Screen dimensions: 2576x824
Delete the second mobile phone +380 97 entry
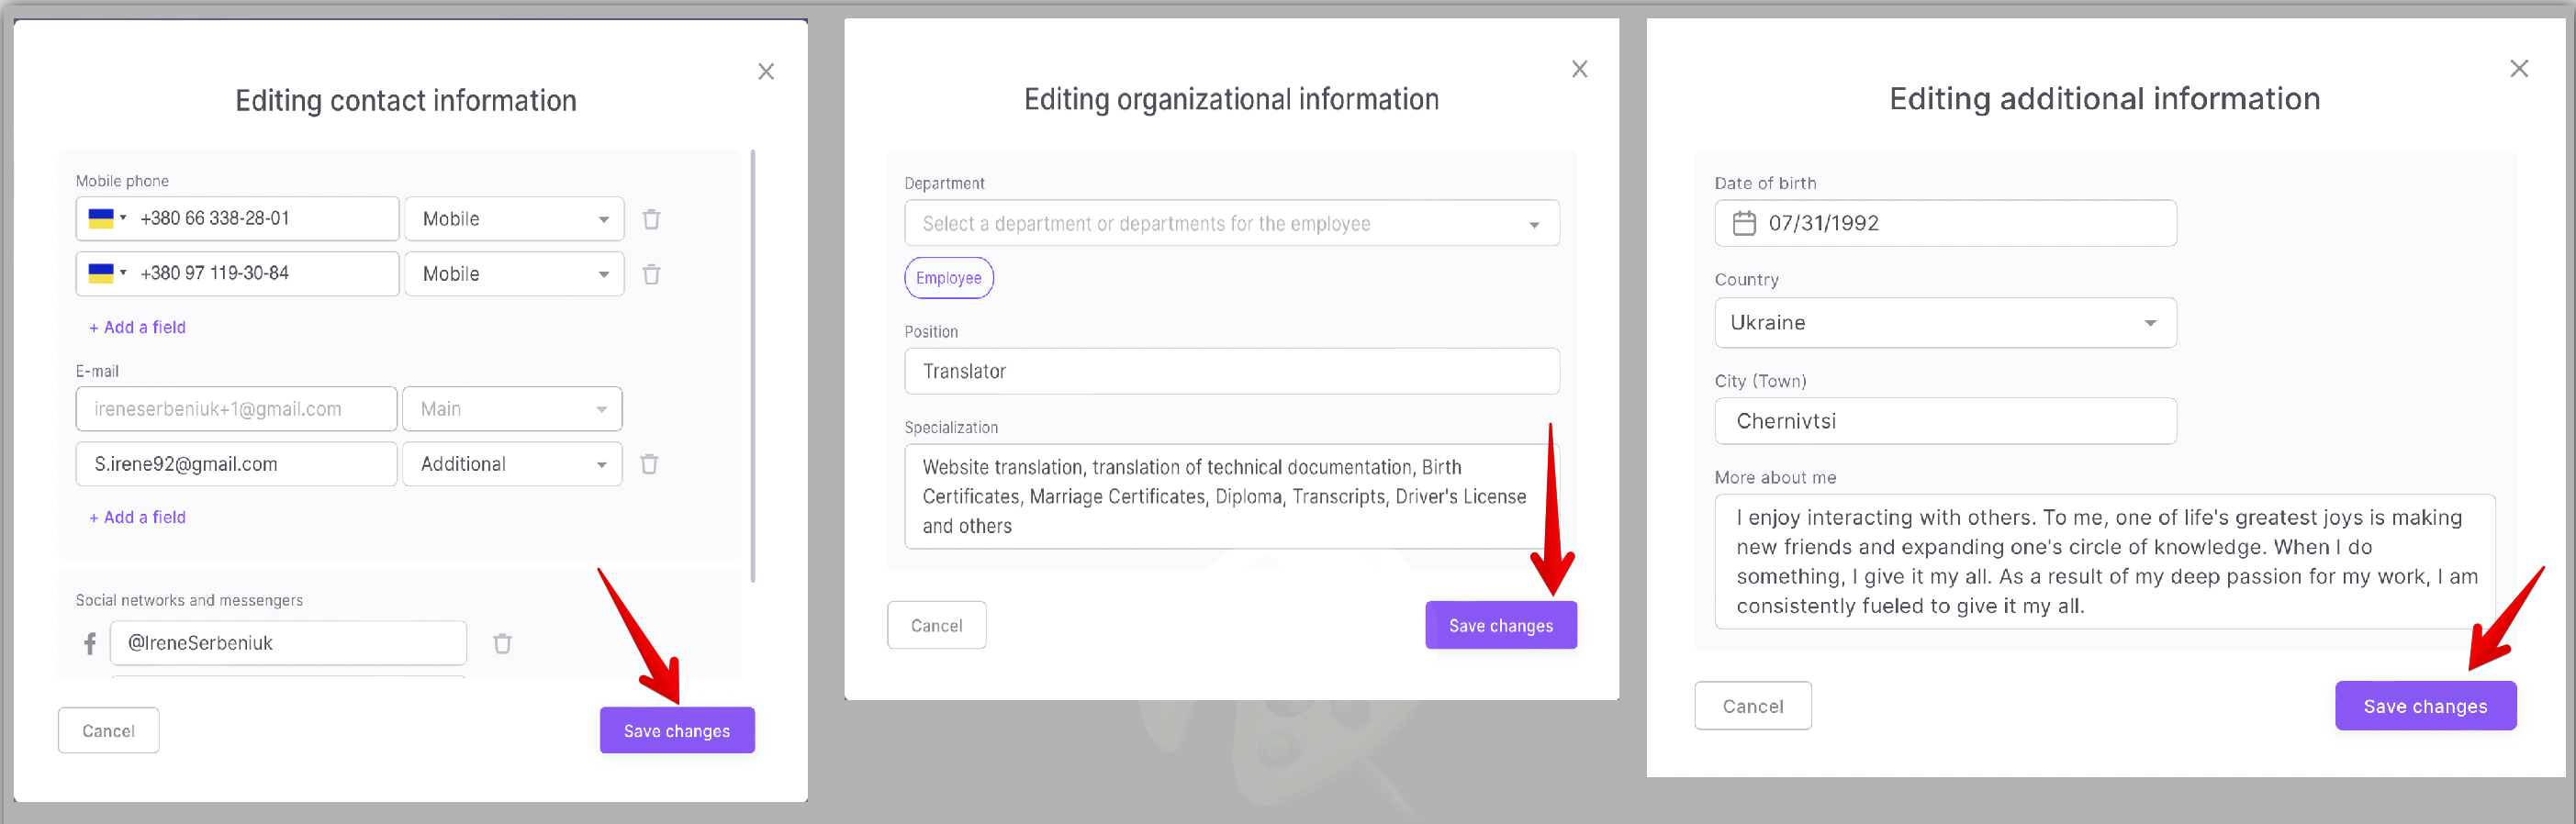(651, 274)
